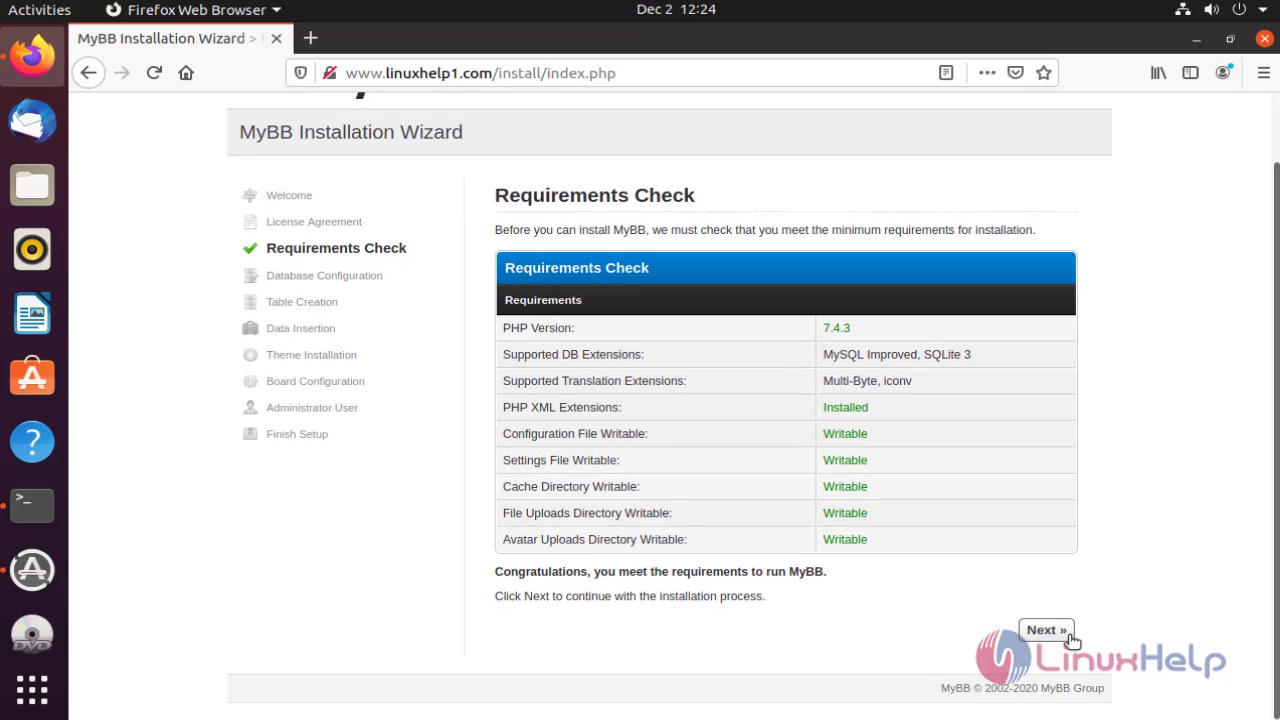Open the Terminal from the dock
The image size is (1280, 720).
[x=33, y=505]
